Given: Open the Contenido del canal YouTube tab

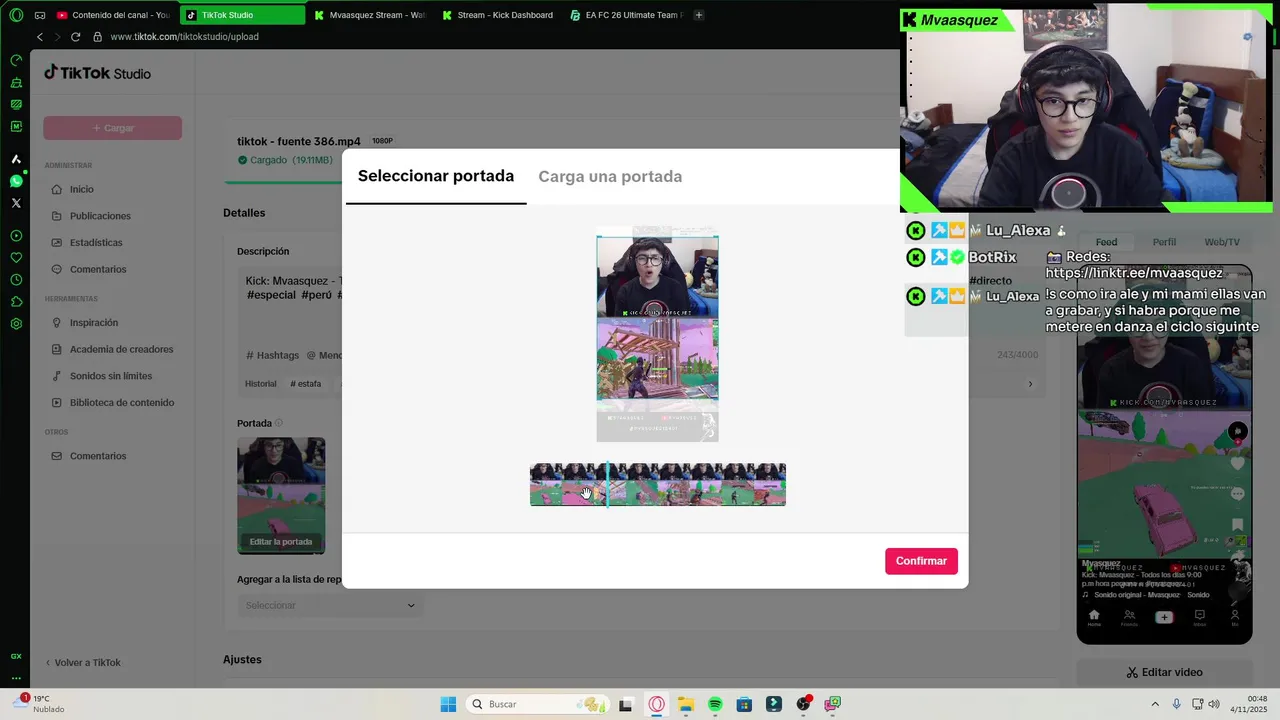Looking at the screenshot, I should pos(113,15).
